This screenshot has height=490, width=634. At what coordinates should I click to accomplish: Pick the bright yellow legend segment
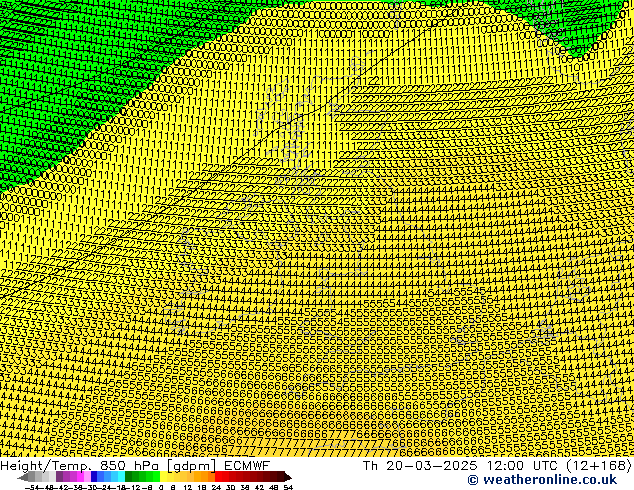click(x=163, y=477)
